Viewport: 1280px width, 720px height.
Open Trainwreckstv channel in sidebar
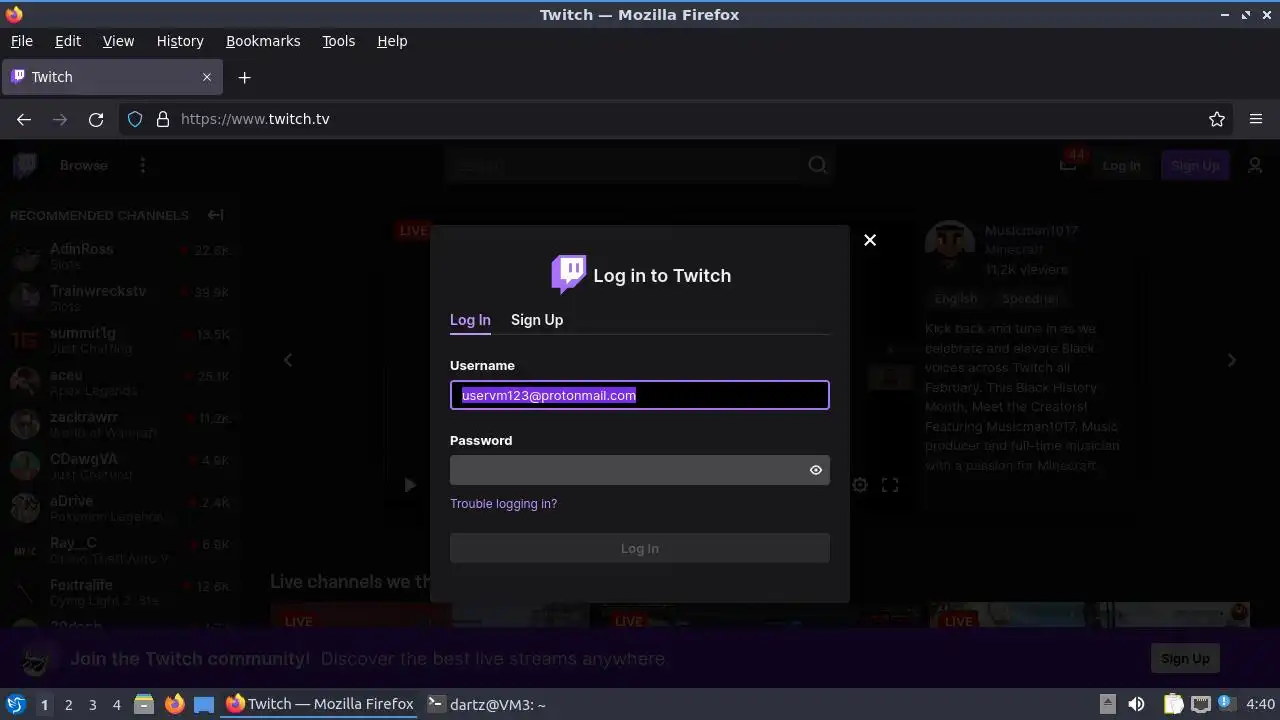[x=120, y=299]
